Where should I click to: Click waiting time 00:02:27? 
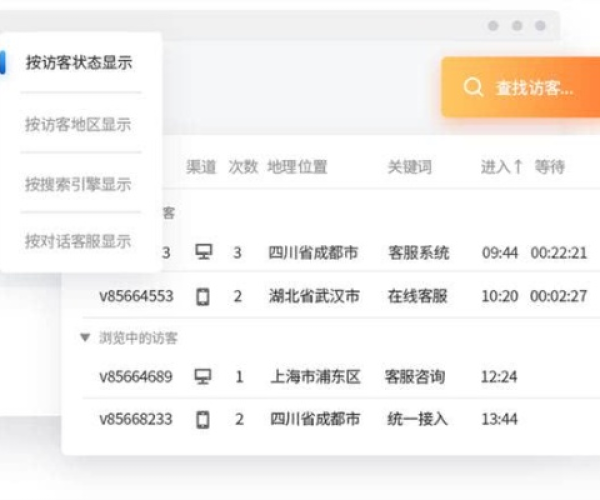558,296
